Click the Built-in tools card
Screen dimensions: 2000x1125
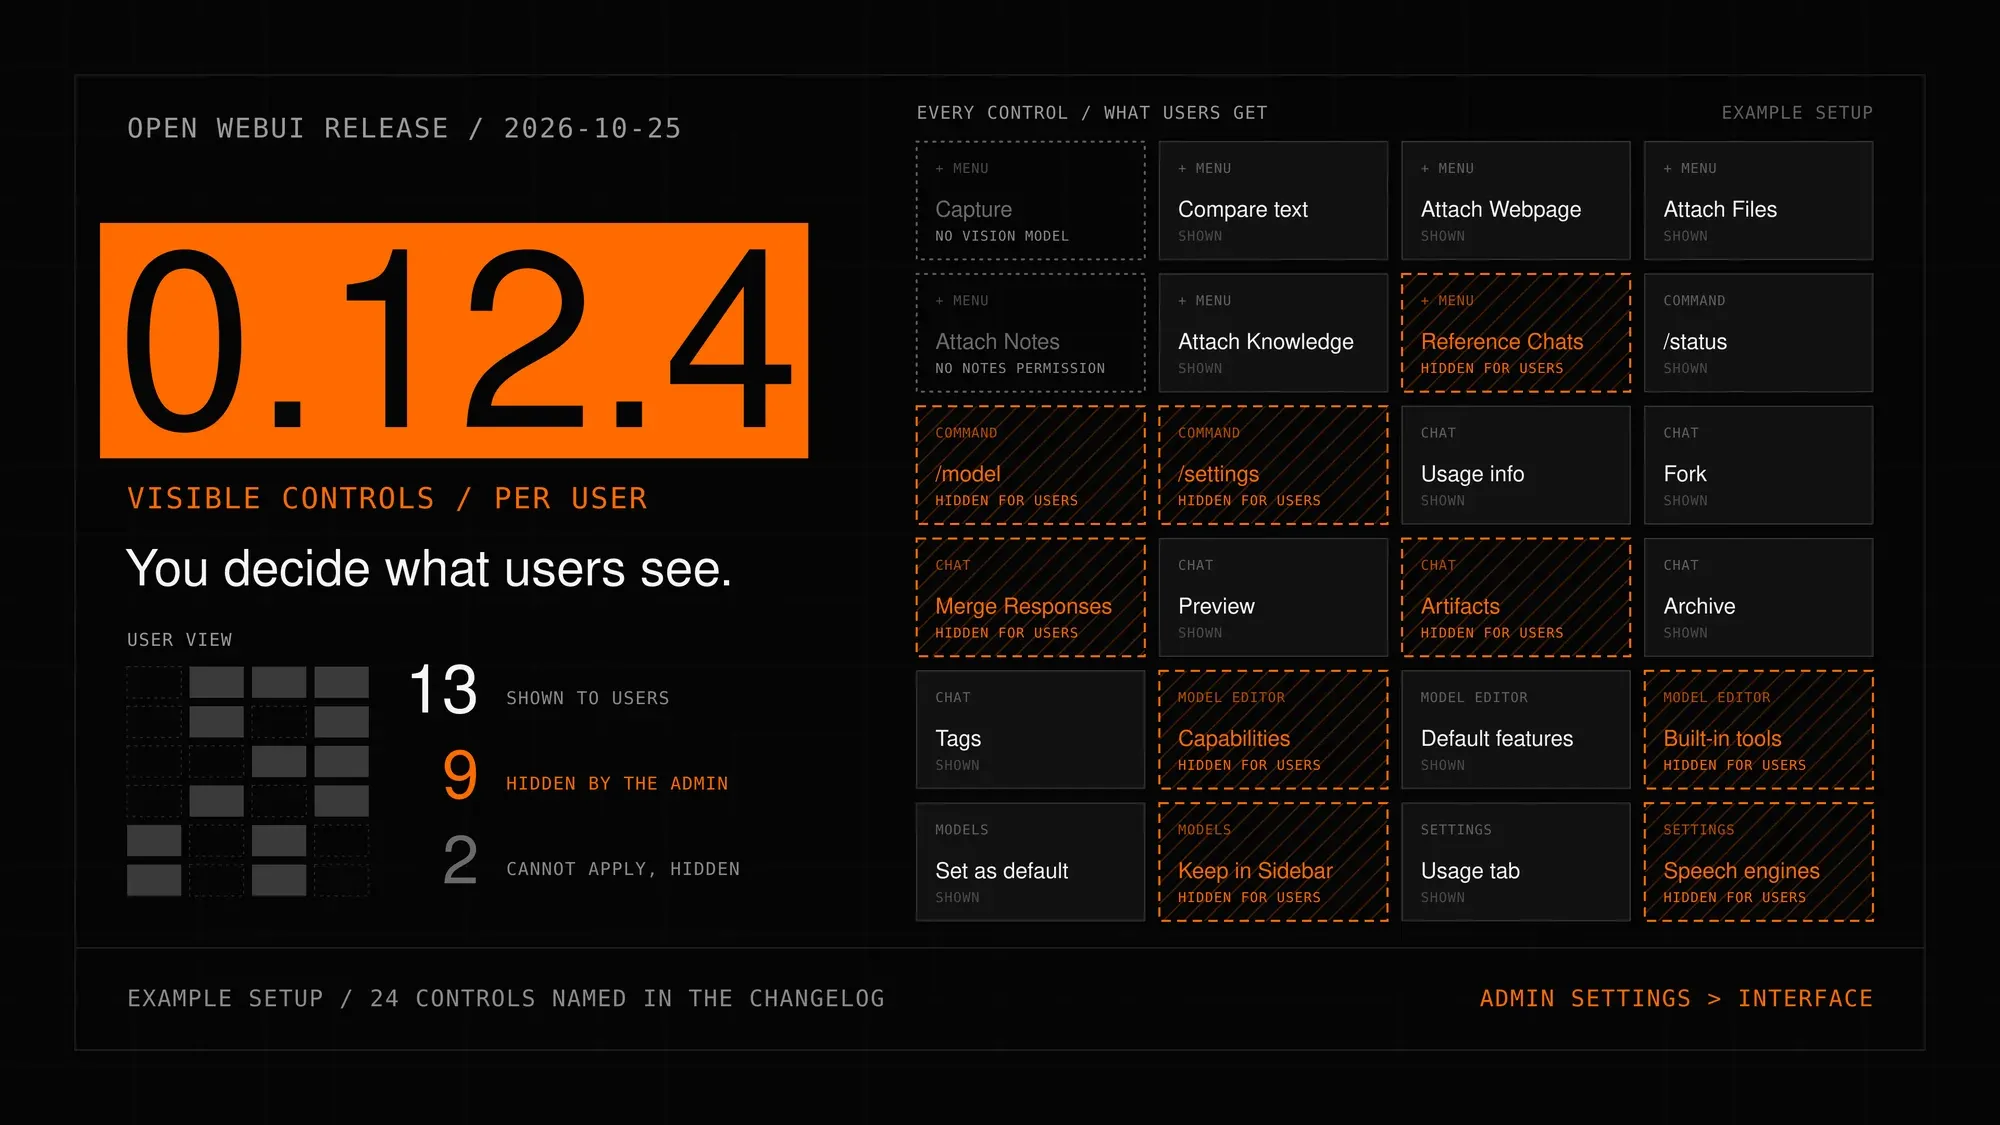[1758, 730]
